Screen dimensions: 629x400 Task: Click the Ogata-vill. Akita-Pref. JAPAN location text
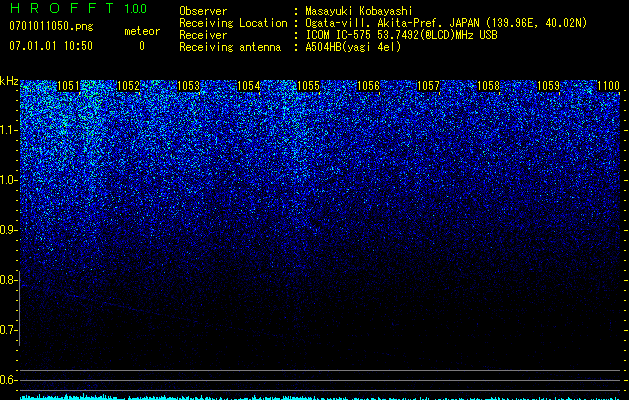446,23
